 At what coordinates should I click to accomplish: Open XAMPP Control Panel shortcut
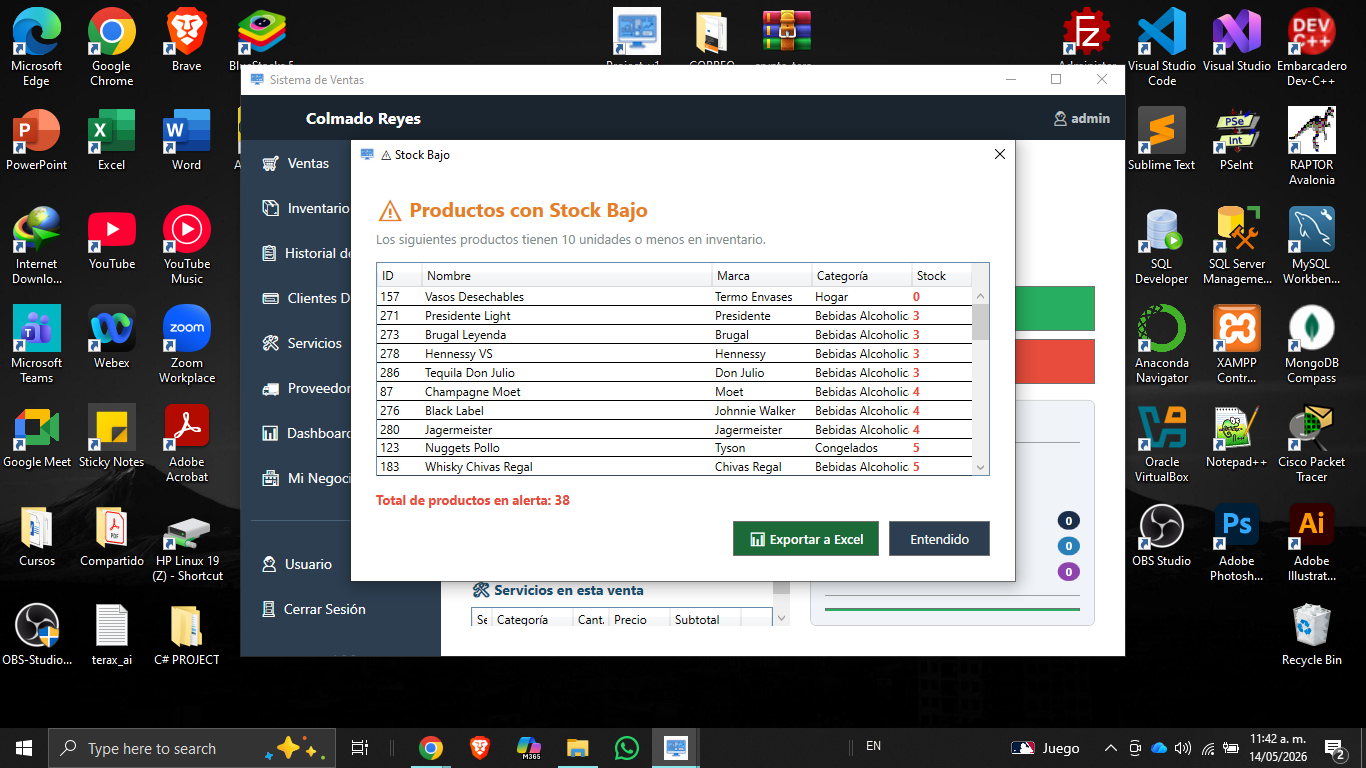(x=1237, y=344)
